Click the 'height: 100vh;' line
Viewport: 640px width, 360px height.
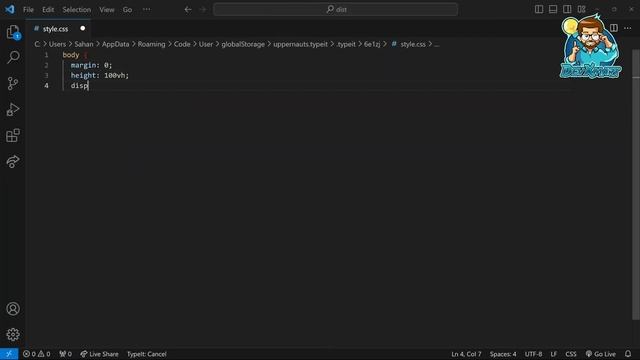tap(100, 75)
